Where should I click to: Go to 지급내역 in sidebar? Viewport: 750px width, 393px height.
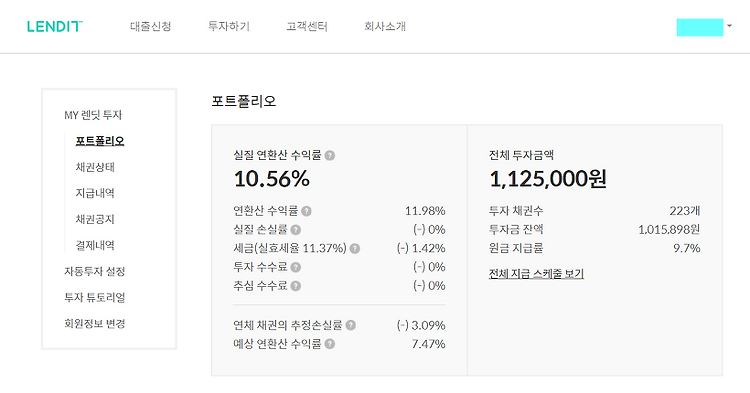coord(95,193)
